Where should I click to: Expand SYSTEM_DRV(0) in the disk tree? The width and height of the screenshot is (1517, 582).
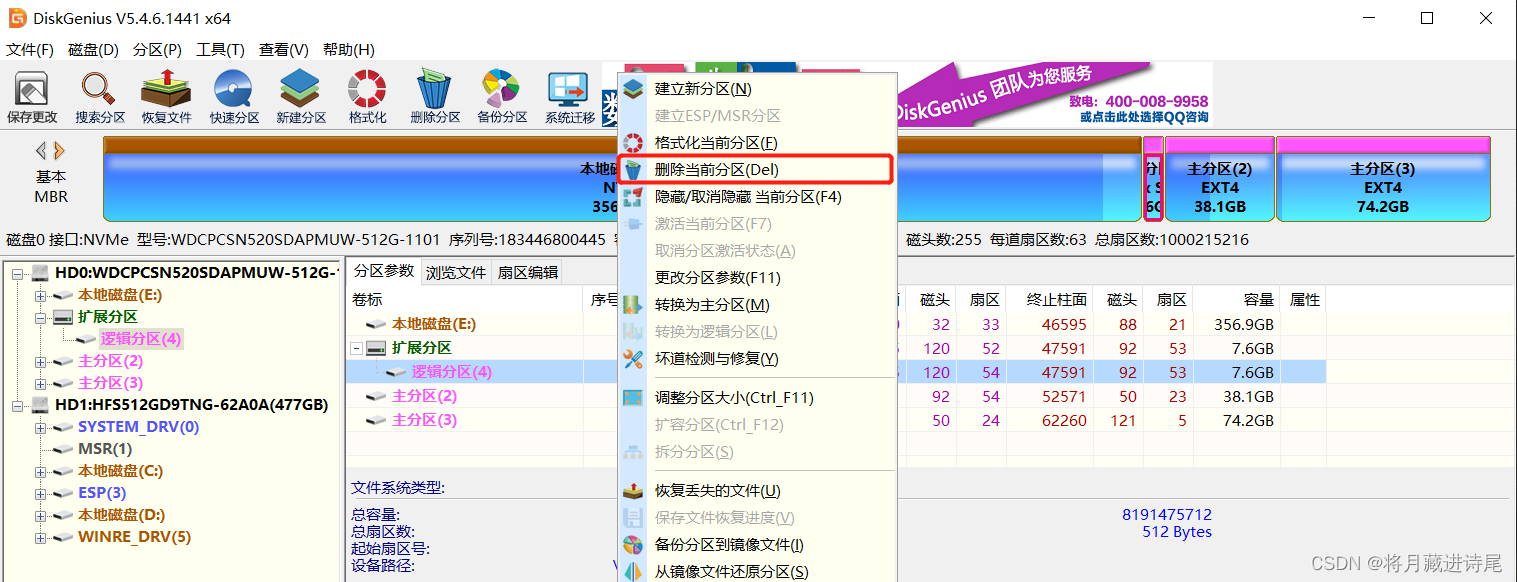click(x=40, y=427)
